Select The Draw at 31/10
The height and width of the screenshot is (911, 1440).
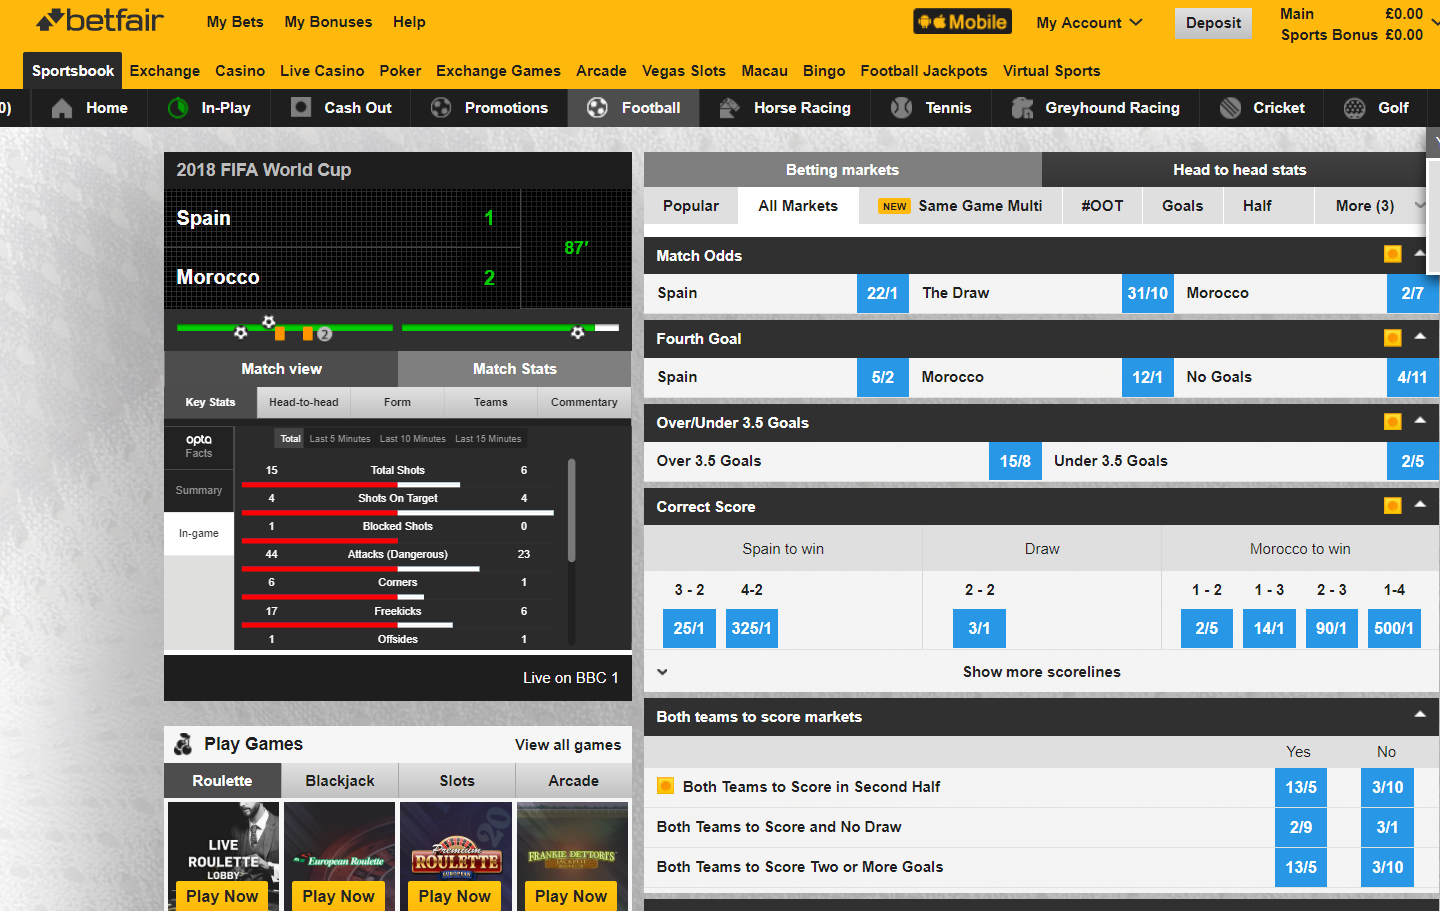[1147, 293]
